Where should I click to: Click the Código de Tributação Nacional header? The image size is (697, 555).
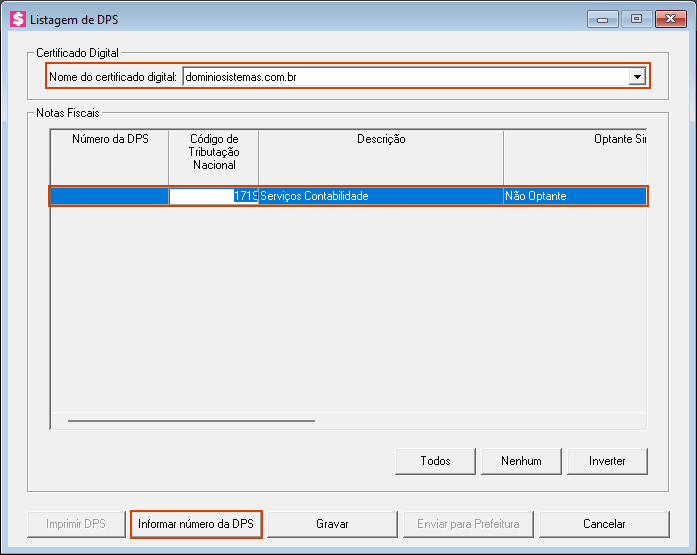pos(213,152)
